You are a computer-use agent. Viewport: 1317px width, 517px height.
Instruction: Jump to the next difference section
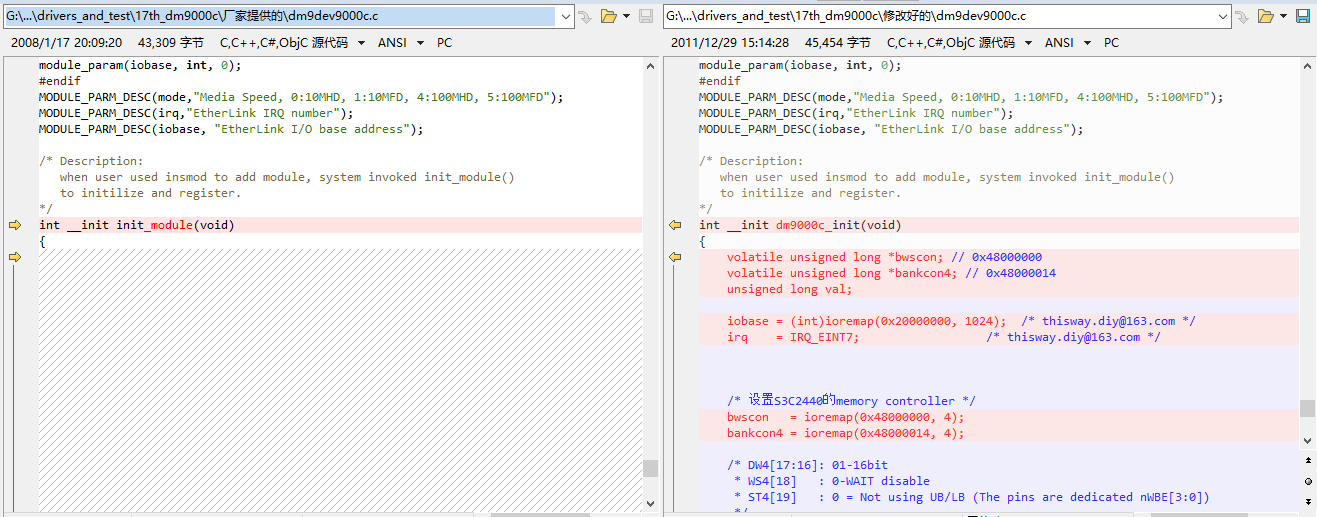1308,500
